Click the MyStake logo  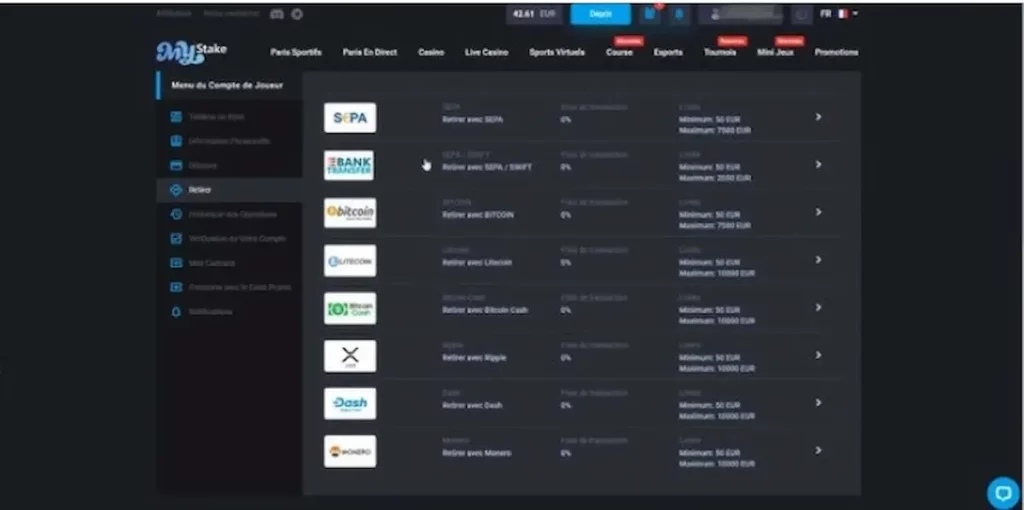191,52
